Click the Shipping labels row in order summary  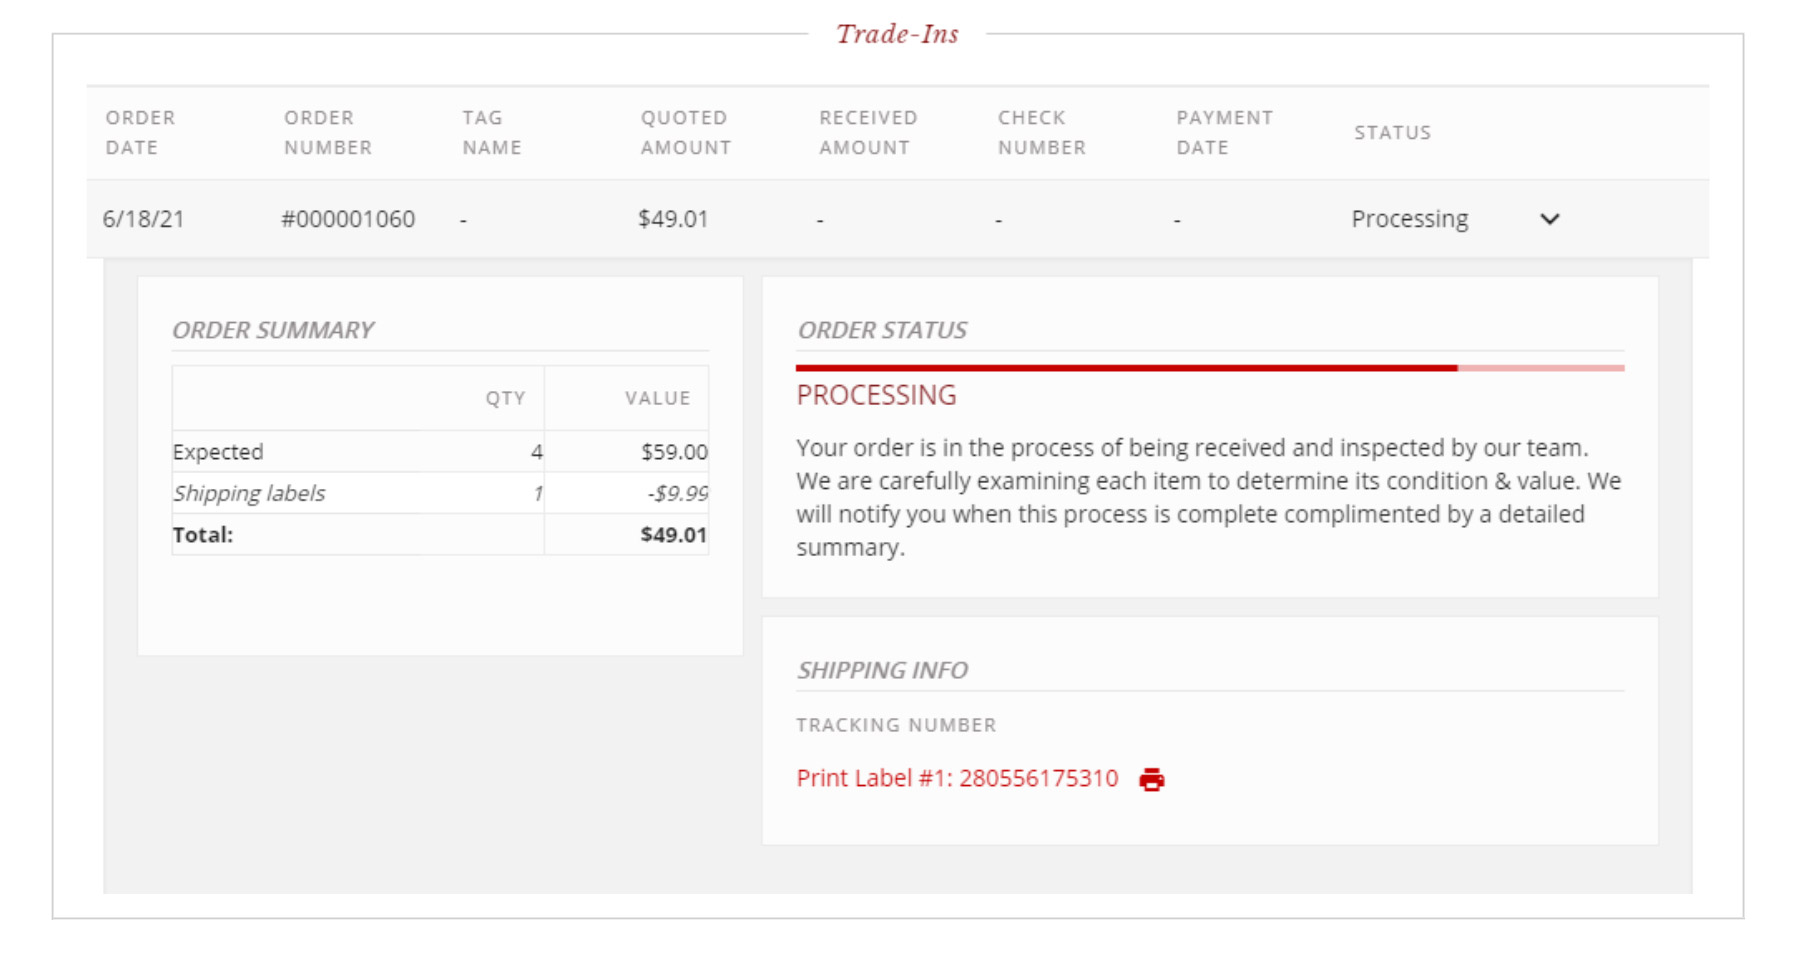440,493
